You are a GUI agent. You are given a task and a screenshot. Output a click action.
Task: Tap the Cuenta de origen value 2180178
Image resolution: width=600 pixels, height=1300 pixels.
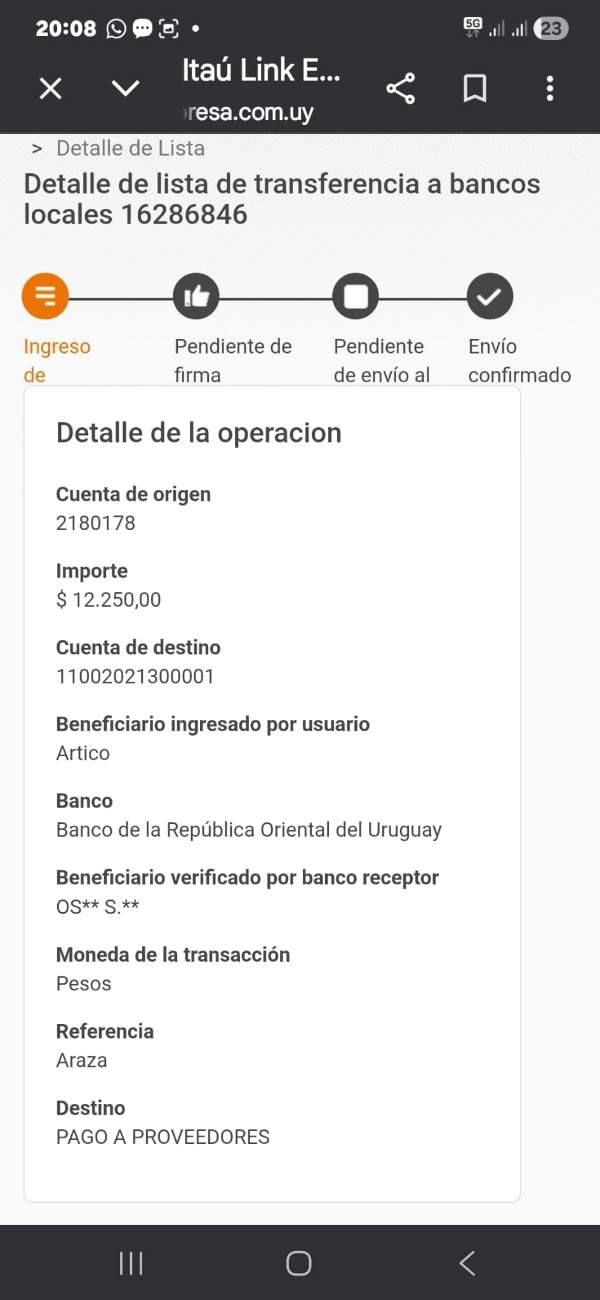point(96,523)
